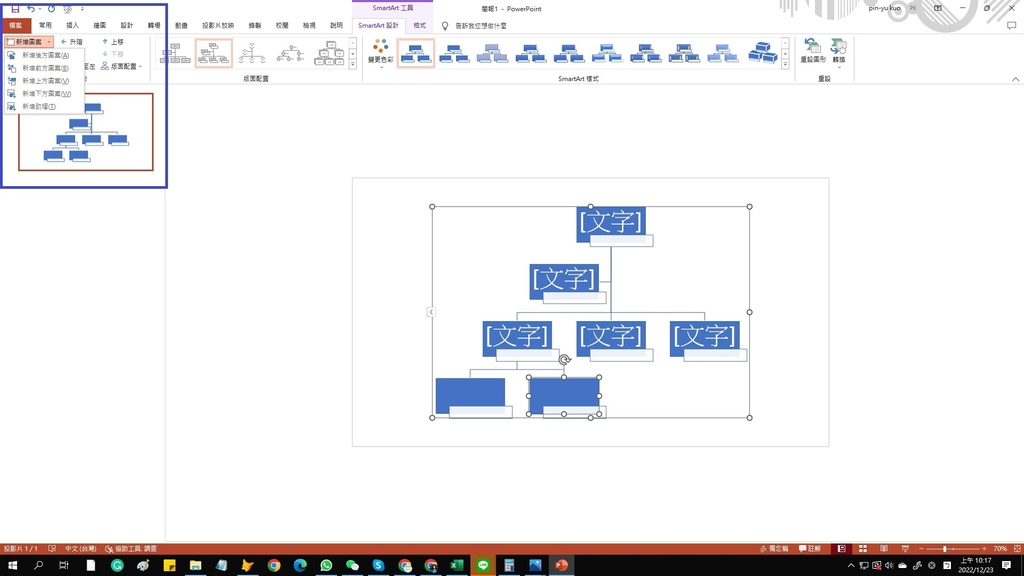Select the second SmartArt style thumbnail
This screenshot has width=1024, height=576.
(454, 53)
